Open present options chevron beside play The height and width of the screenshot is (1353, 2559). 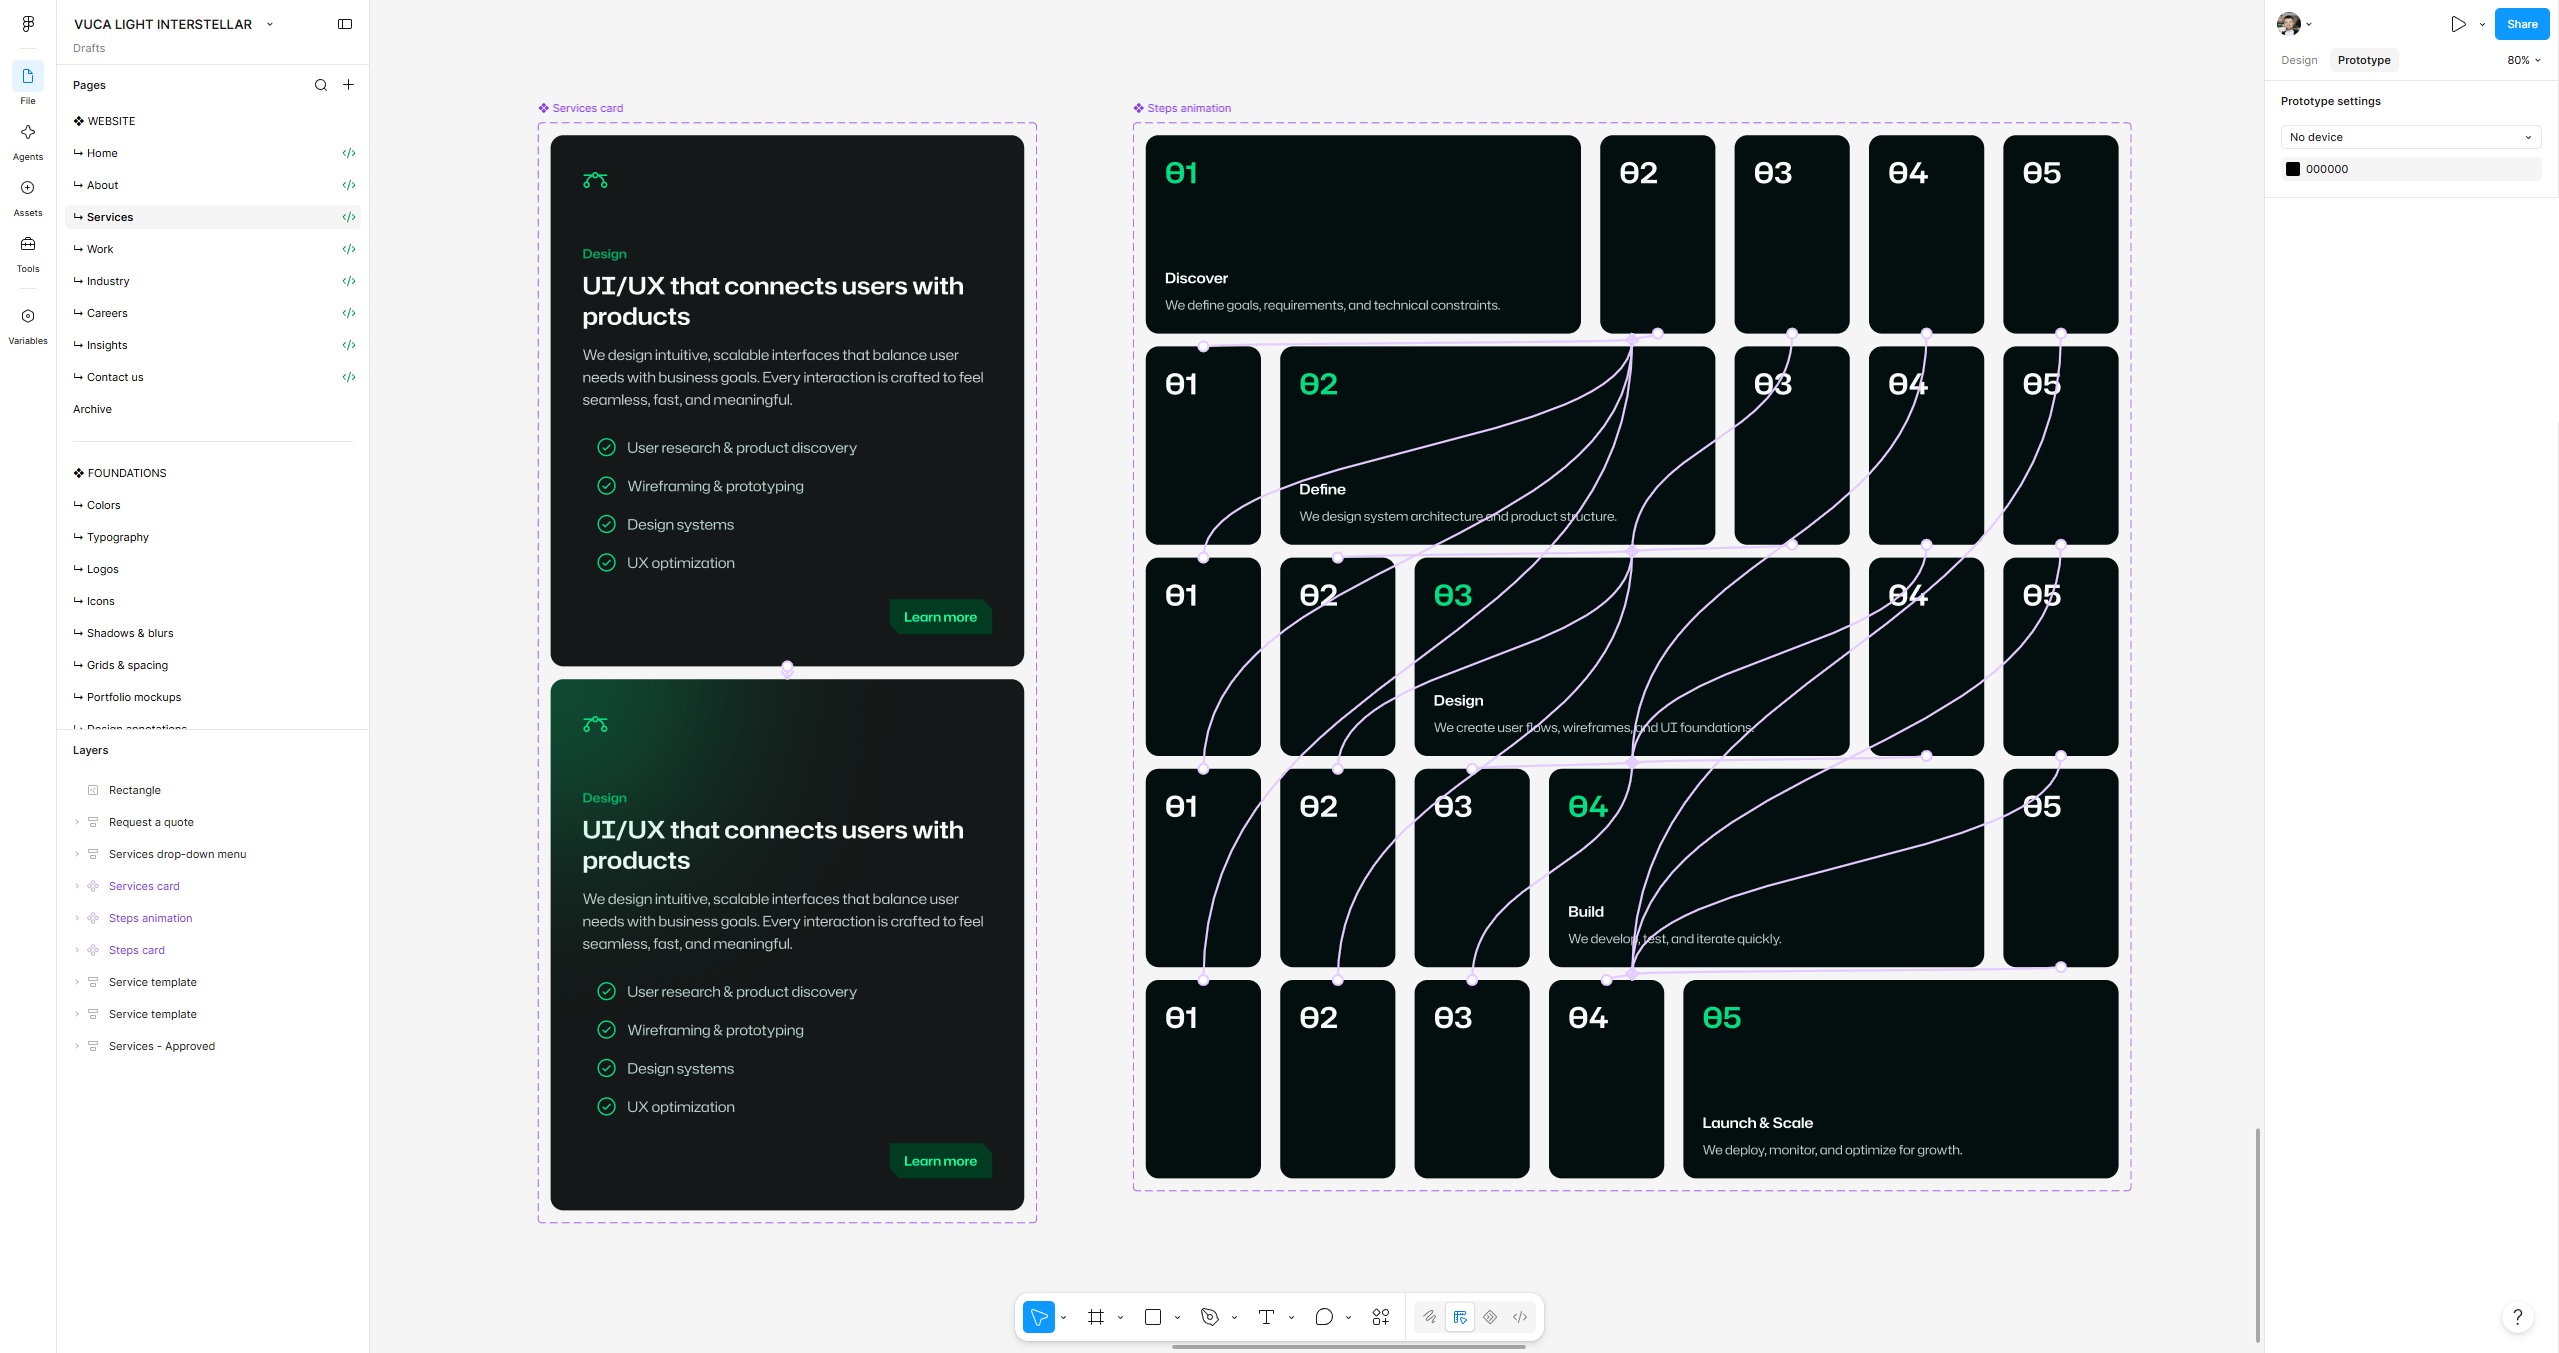point(2482,24)
